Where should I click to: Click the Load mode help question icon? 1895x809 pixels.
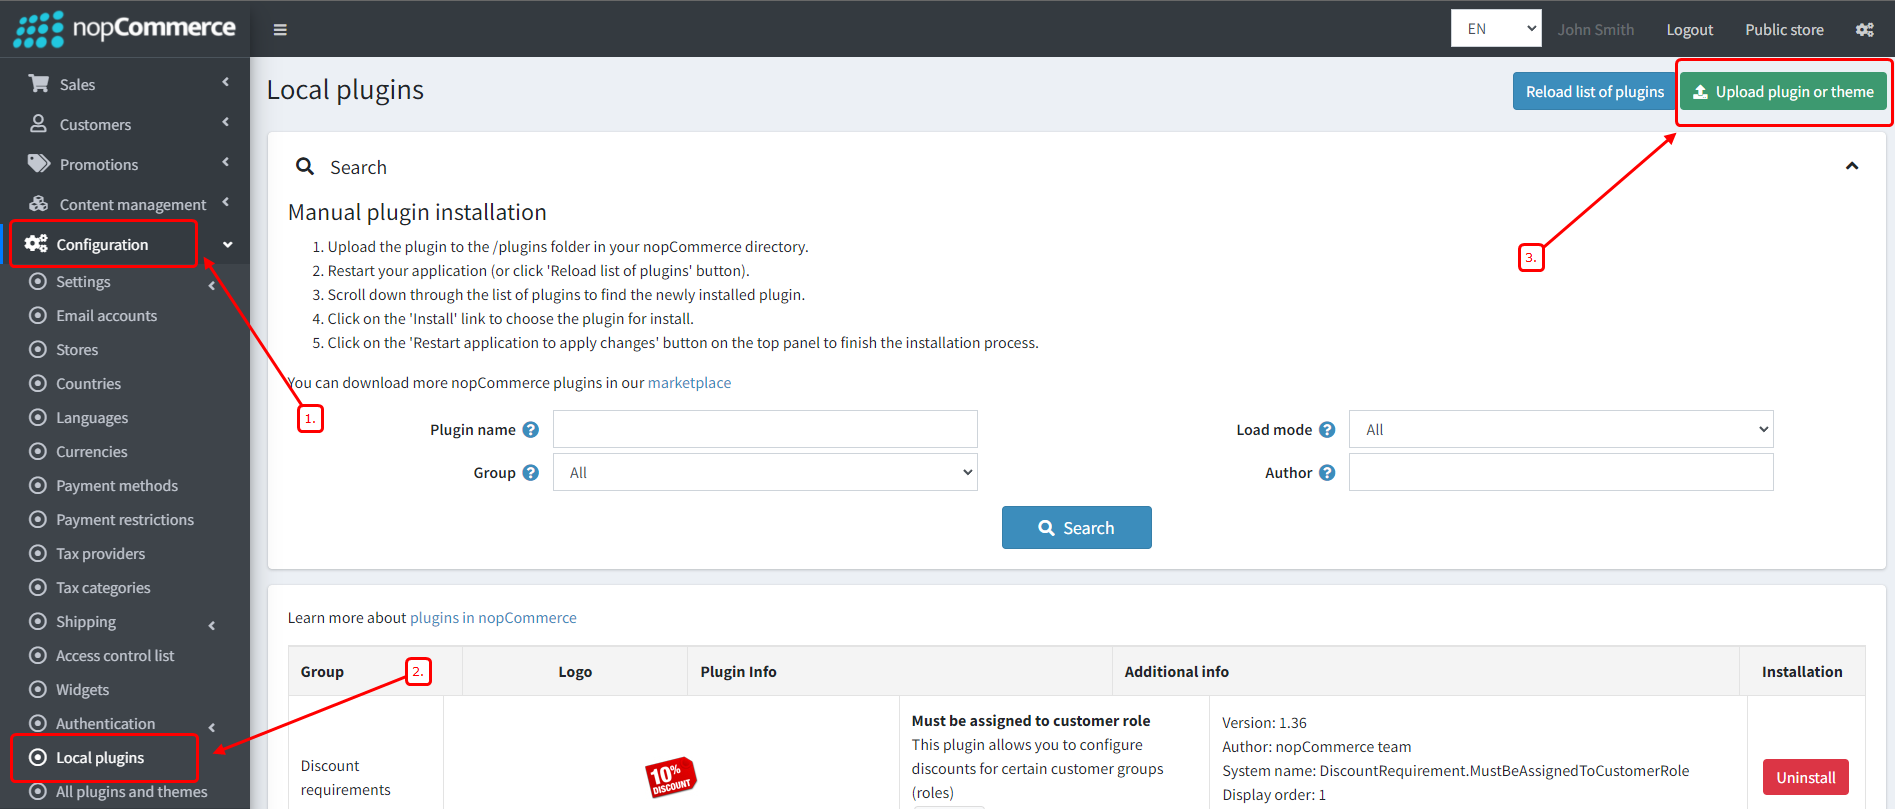(x=1327, y=429)
